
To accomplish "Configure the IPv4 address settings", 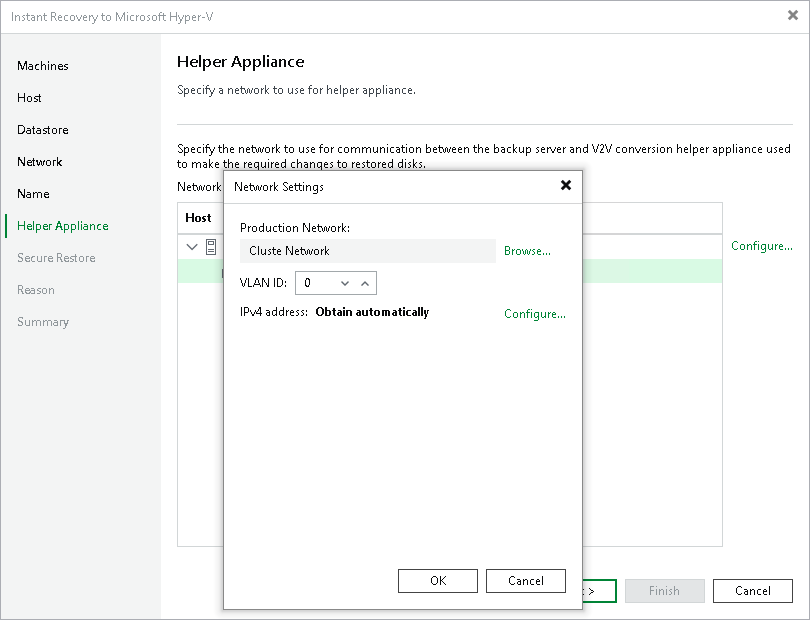I will [535, 314].
